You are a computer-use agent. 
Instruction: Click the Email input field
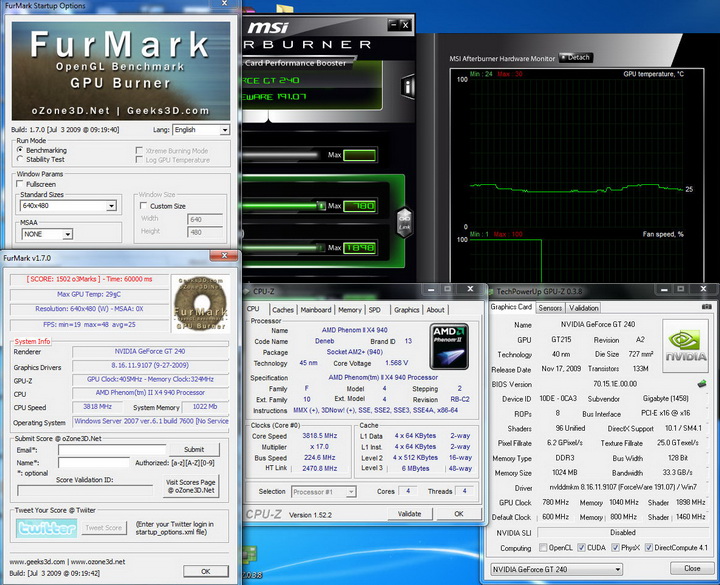click(111, 450)
